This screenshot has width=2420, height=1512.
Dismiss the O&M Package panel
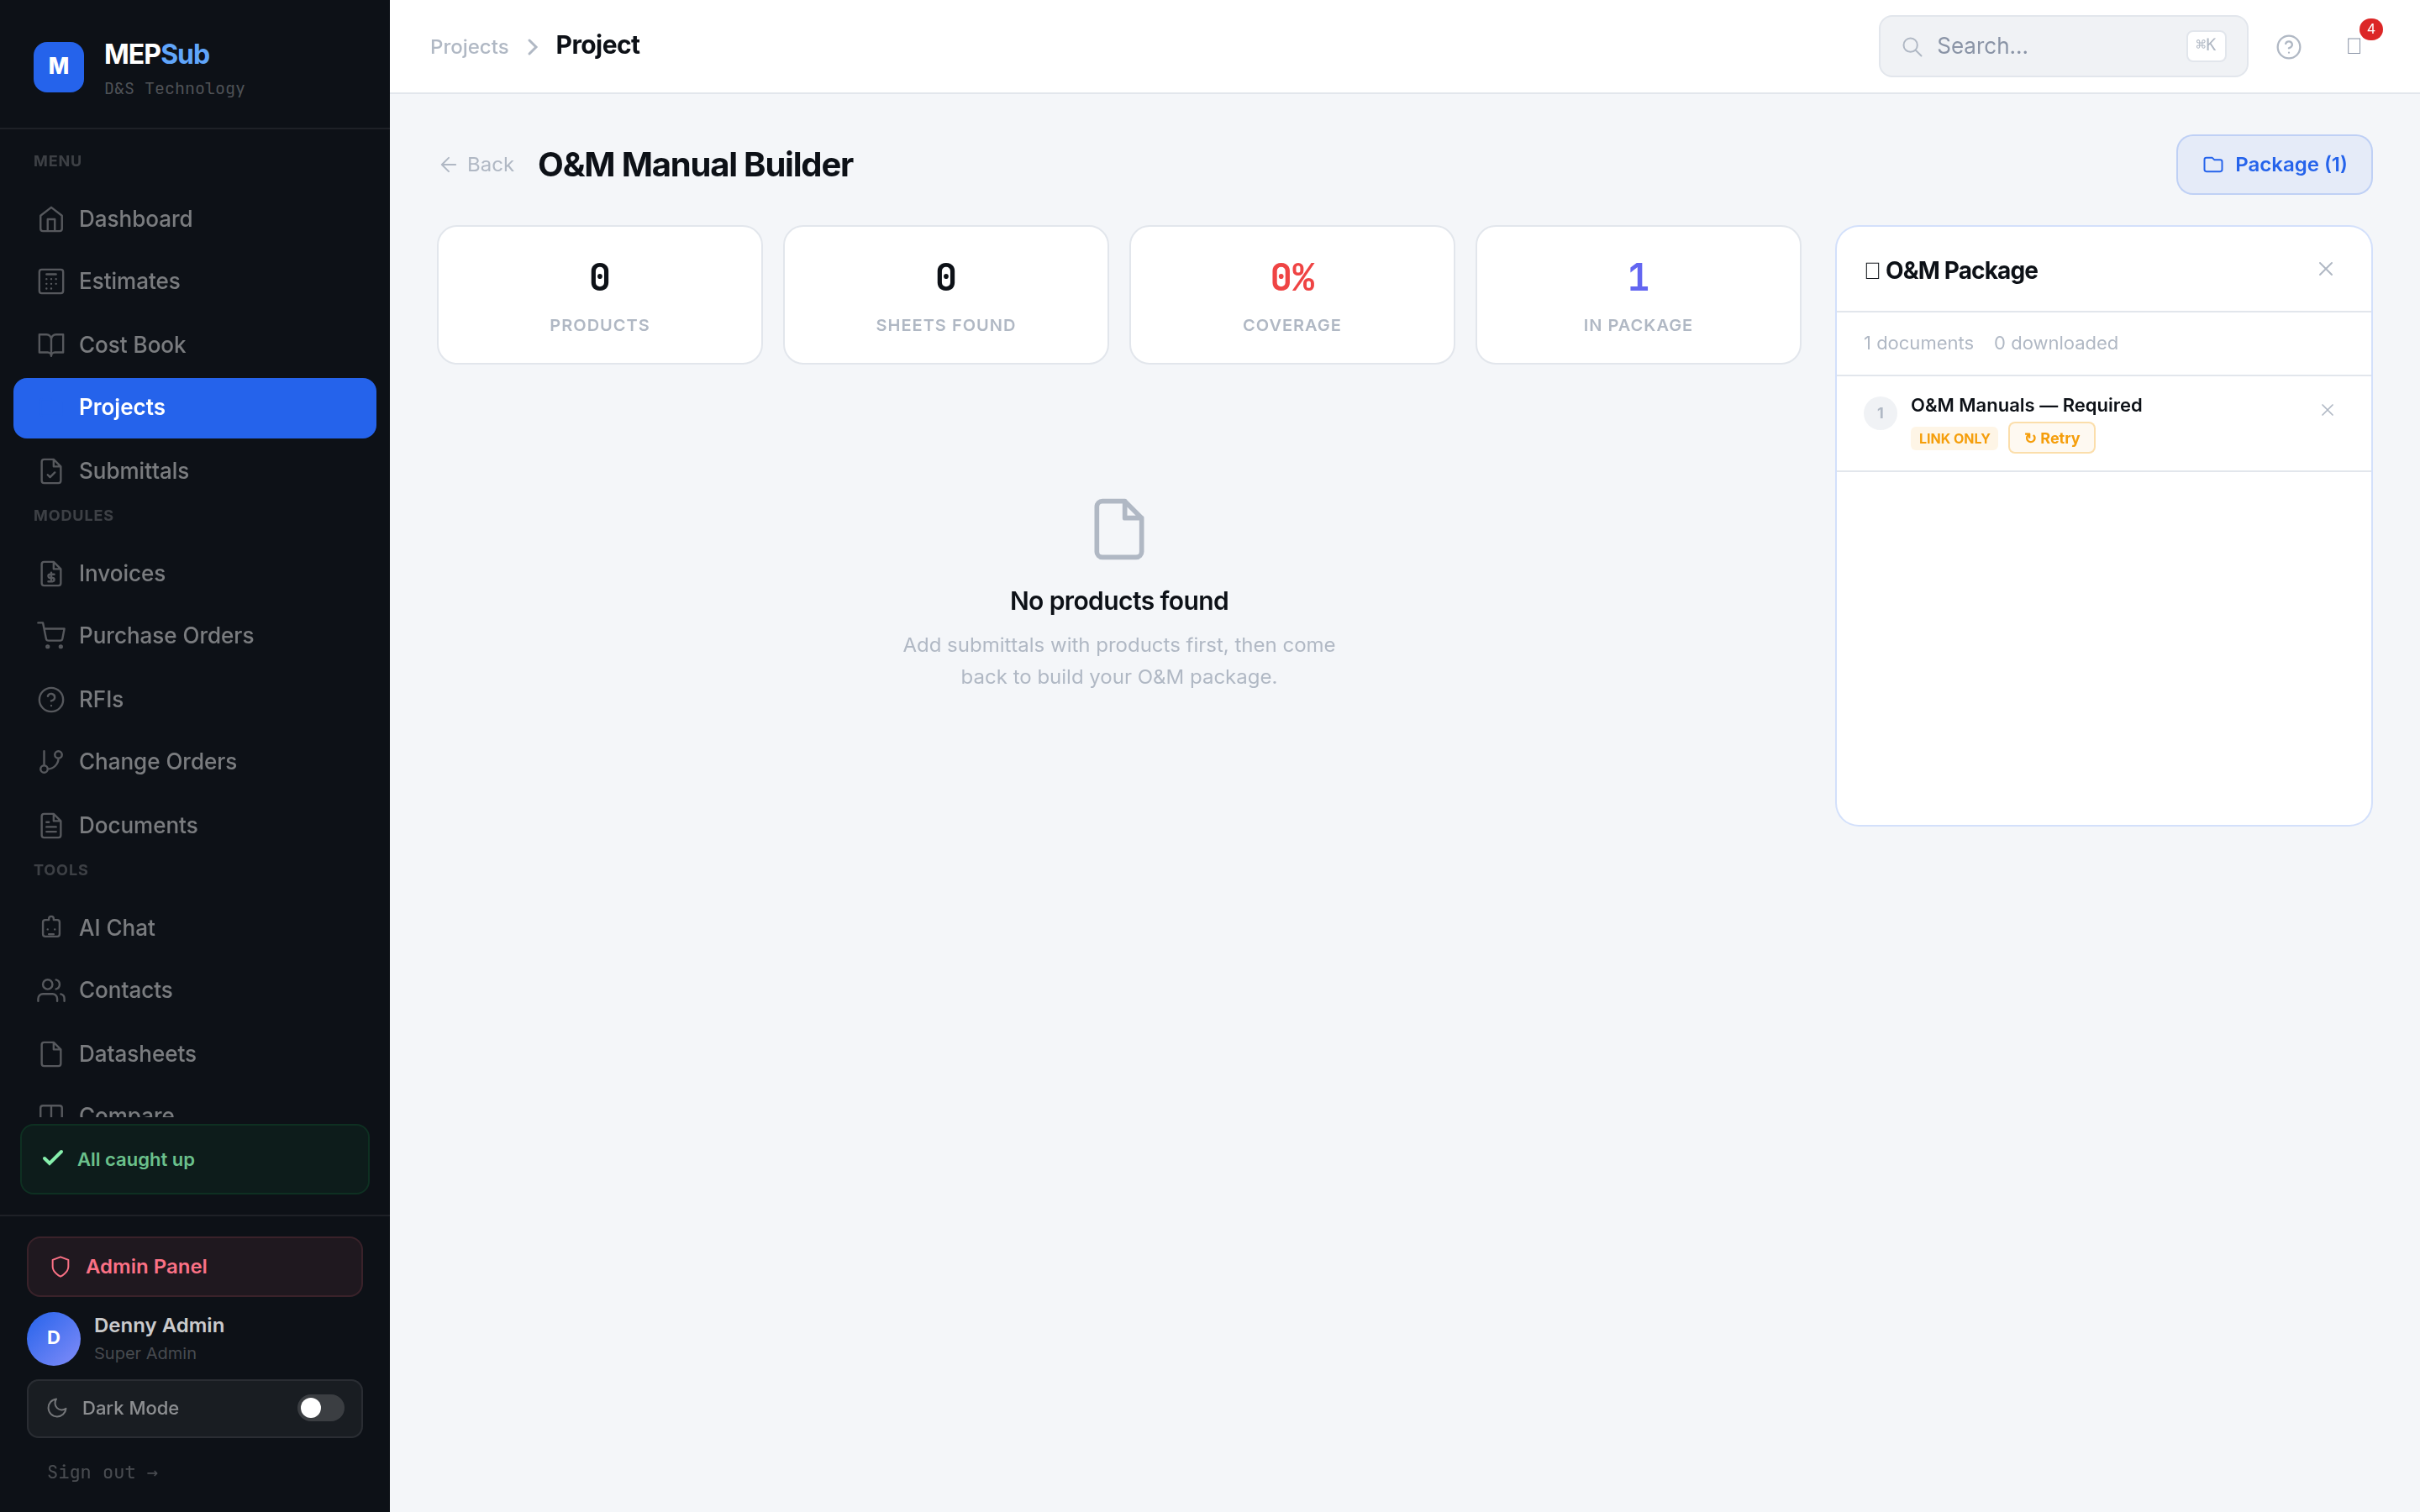2326,269
